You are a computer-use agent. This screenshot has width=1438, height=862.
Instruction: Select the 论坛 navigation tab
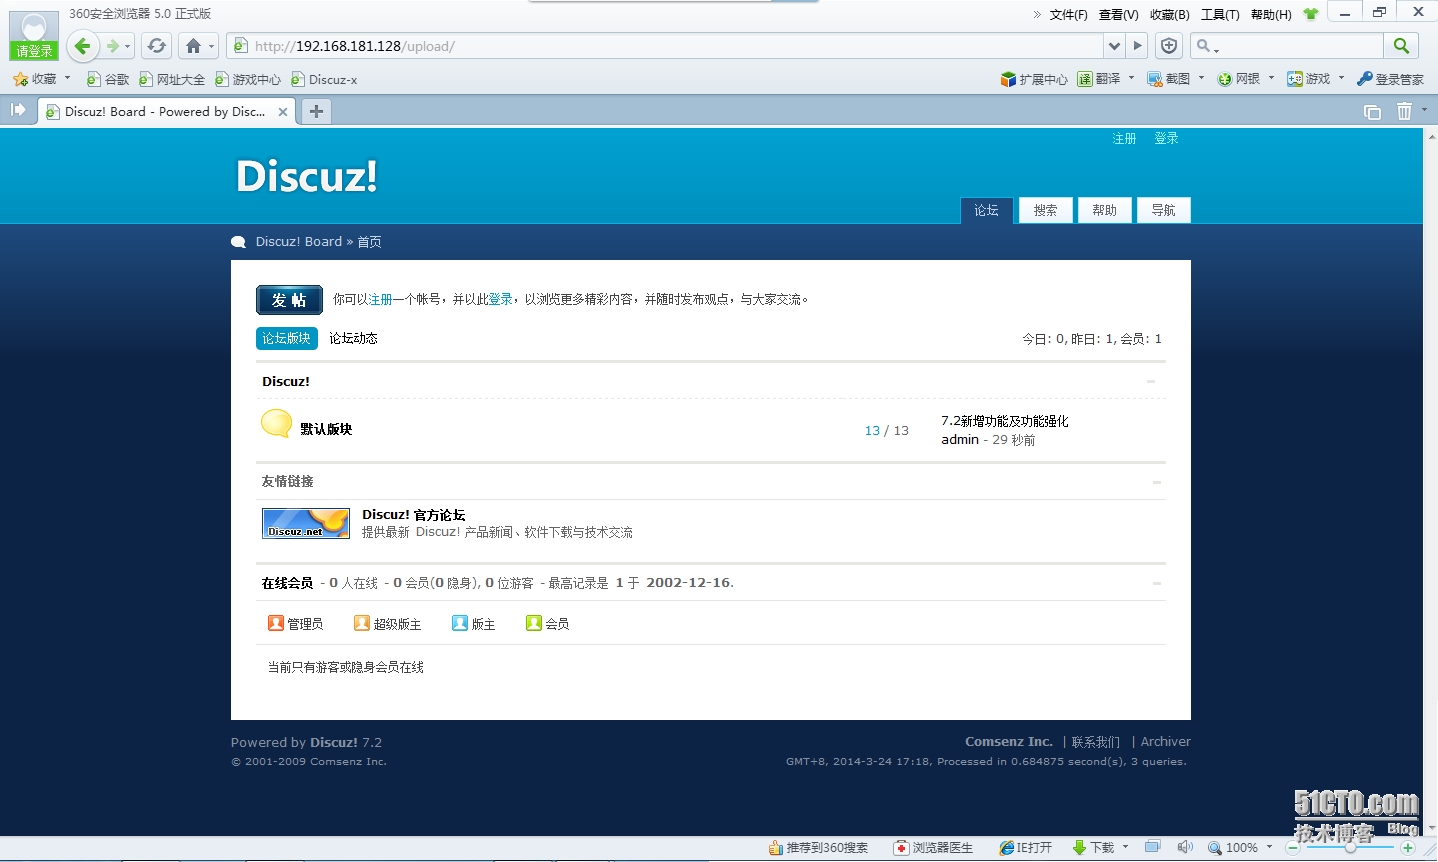click(987, 210)
